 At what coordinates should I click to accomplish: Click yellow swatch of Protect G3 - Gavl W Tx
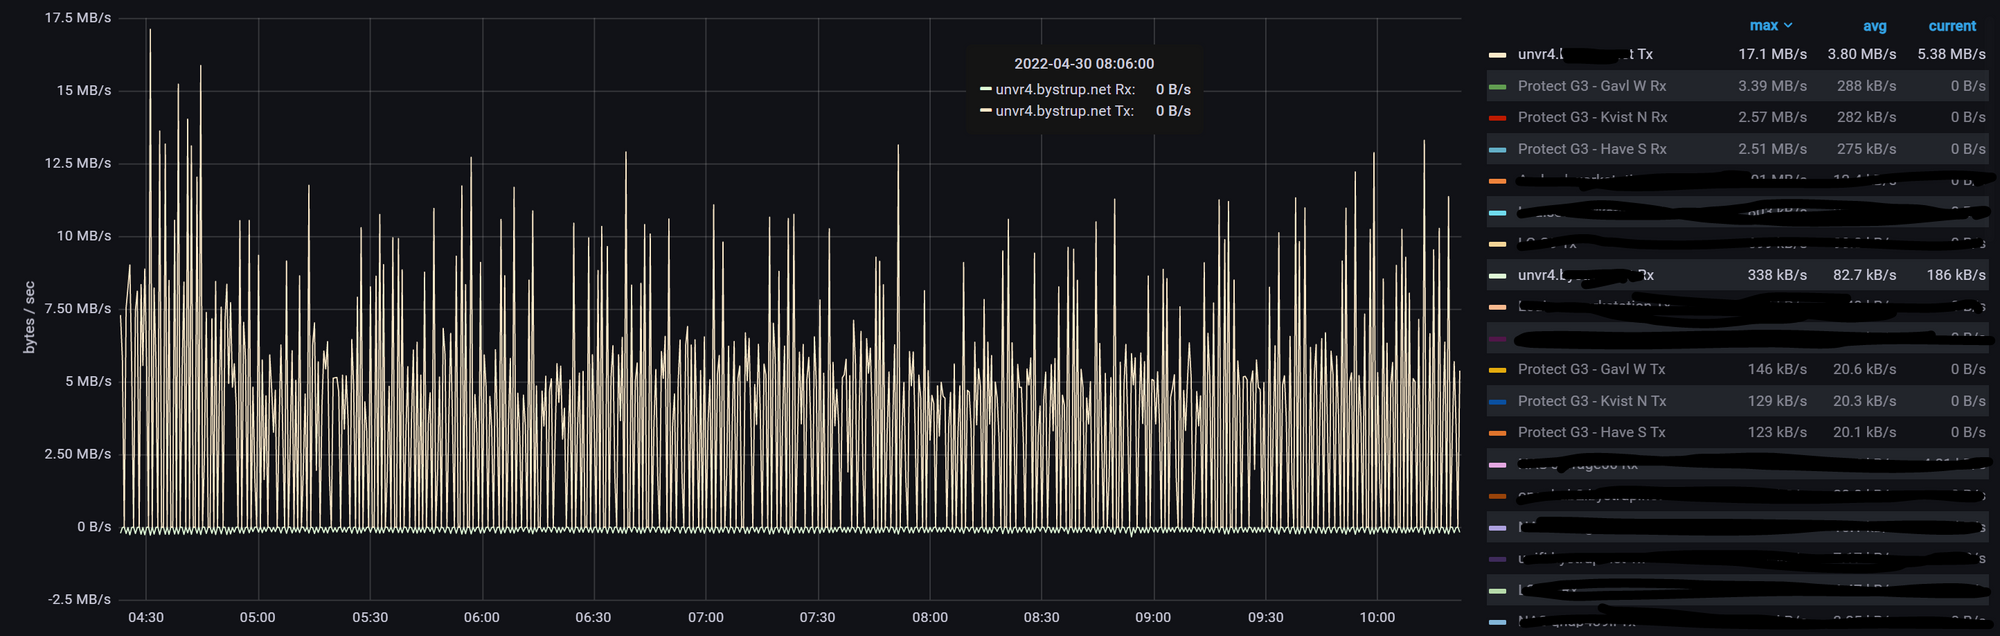pos(1497,370)
